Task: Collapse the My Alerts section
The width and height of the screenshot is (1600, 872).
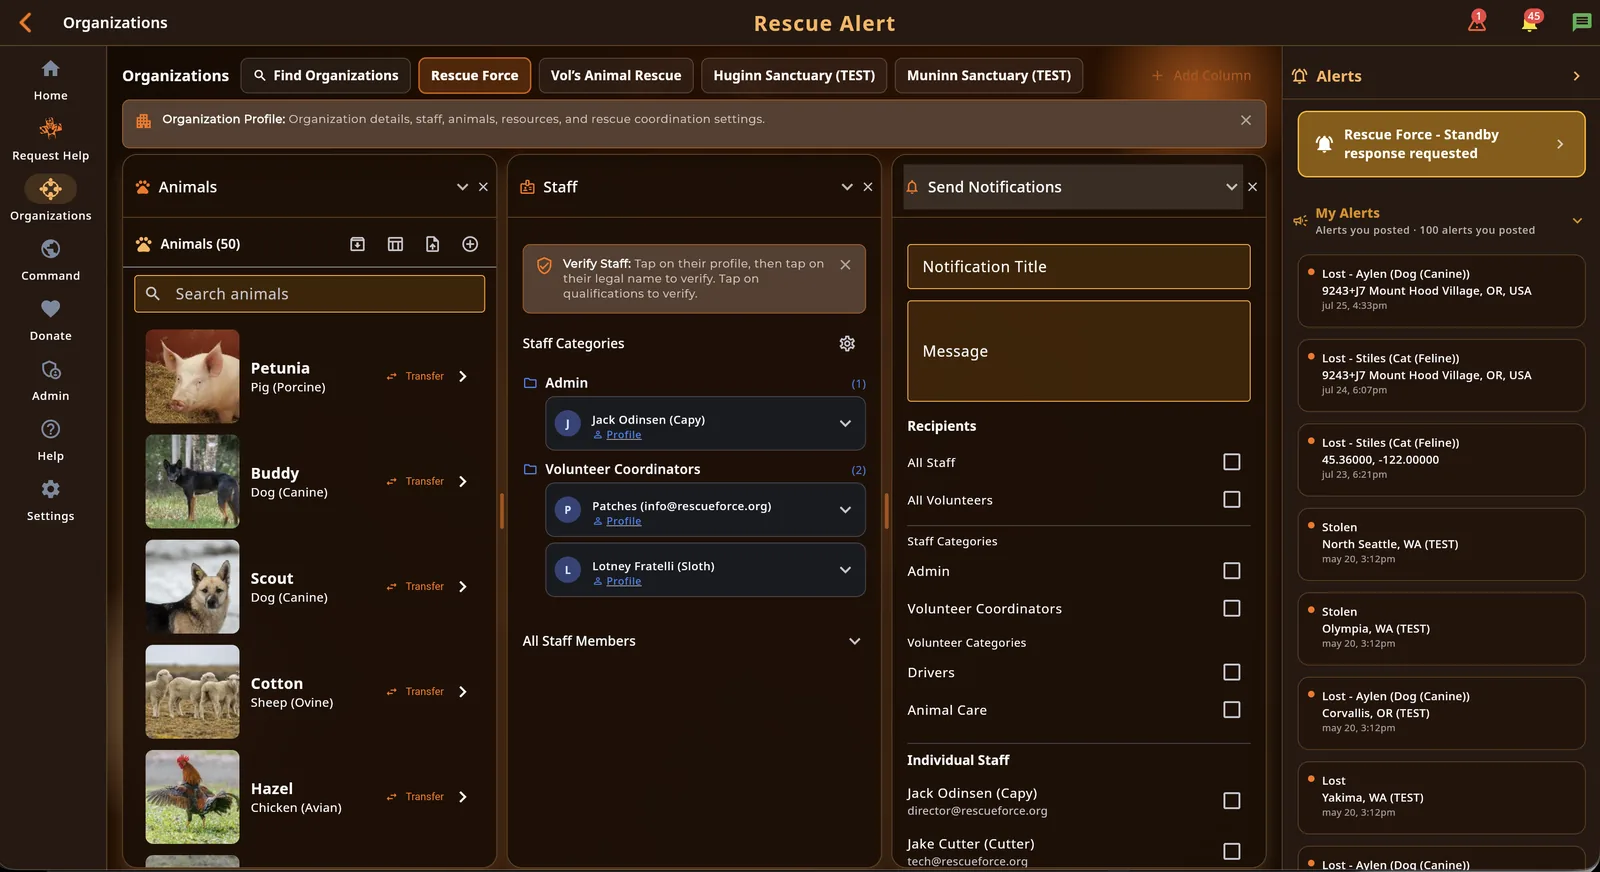Action: pos(1577,221)
